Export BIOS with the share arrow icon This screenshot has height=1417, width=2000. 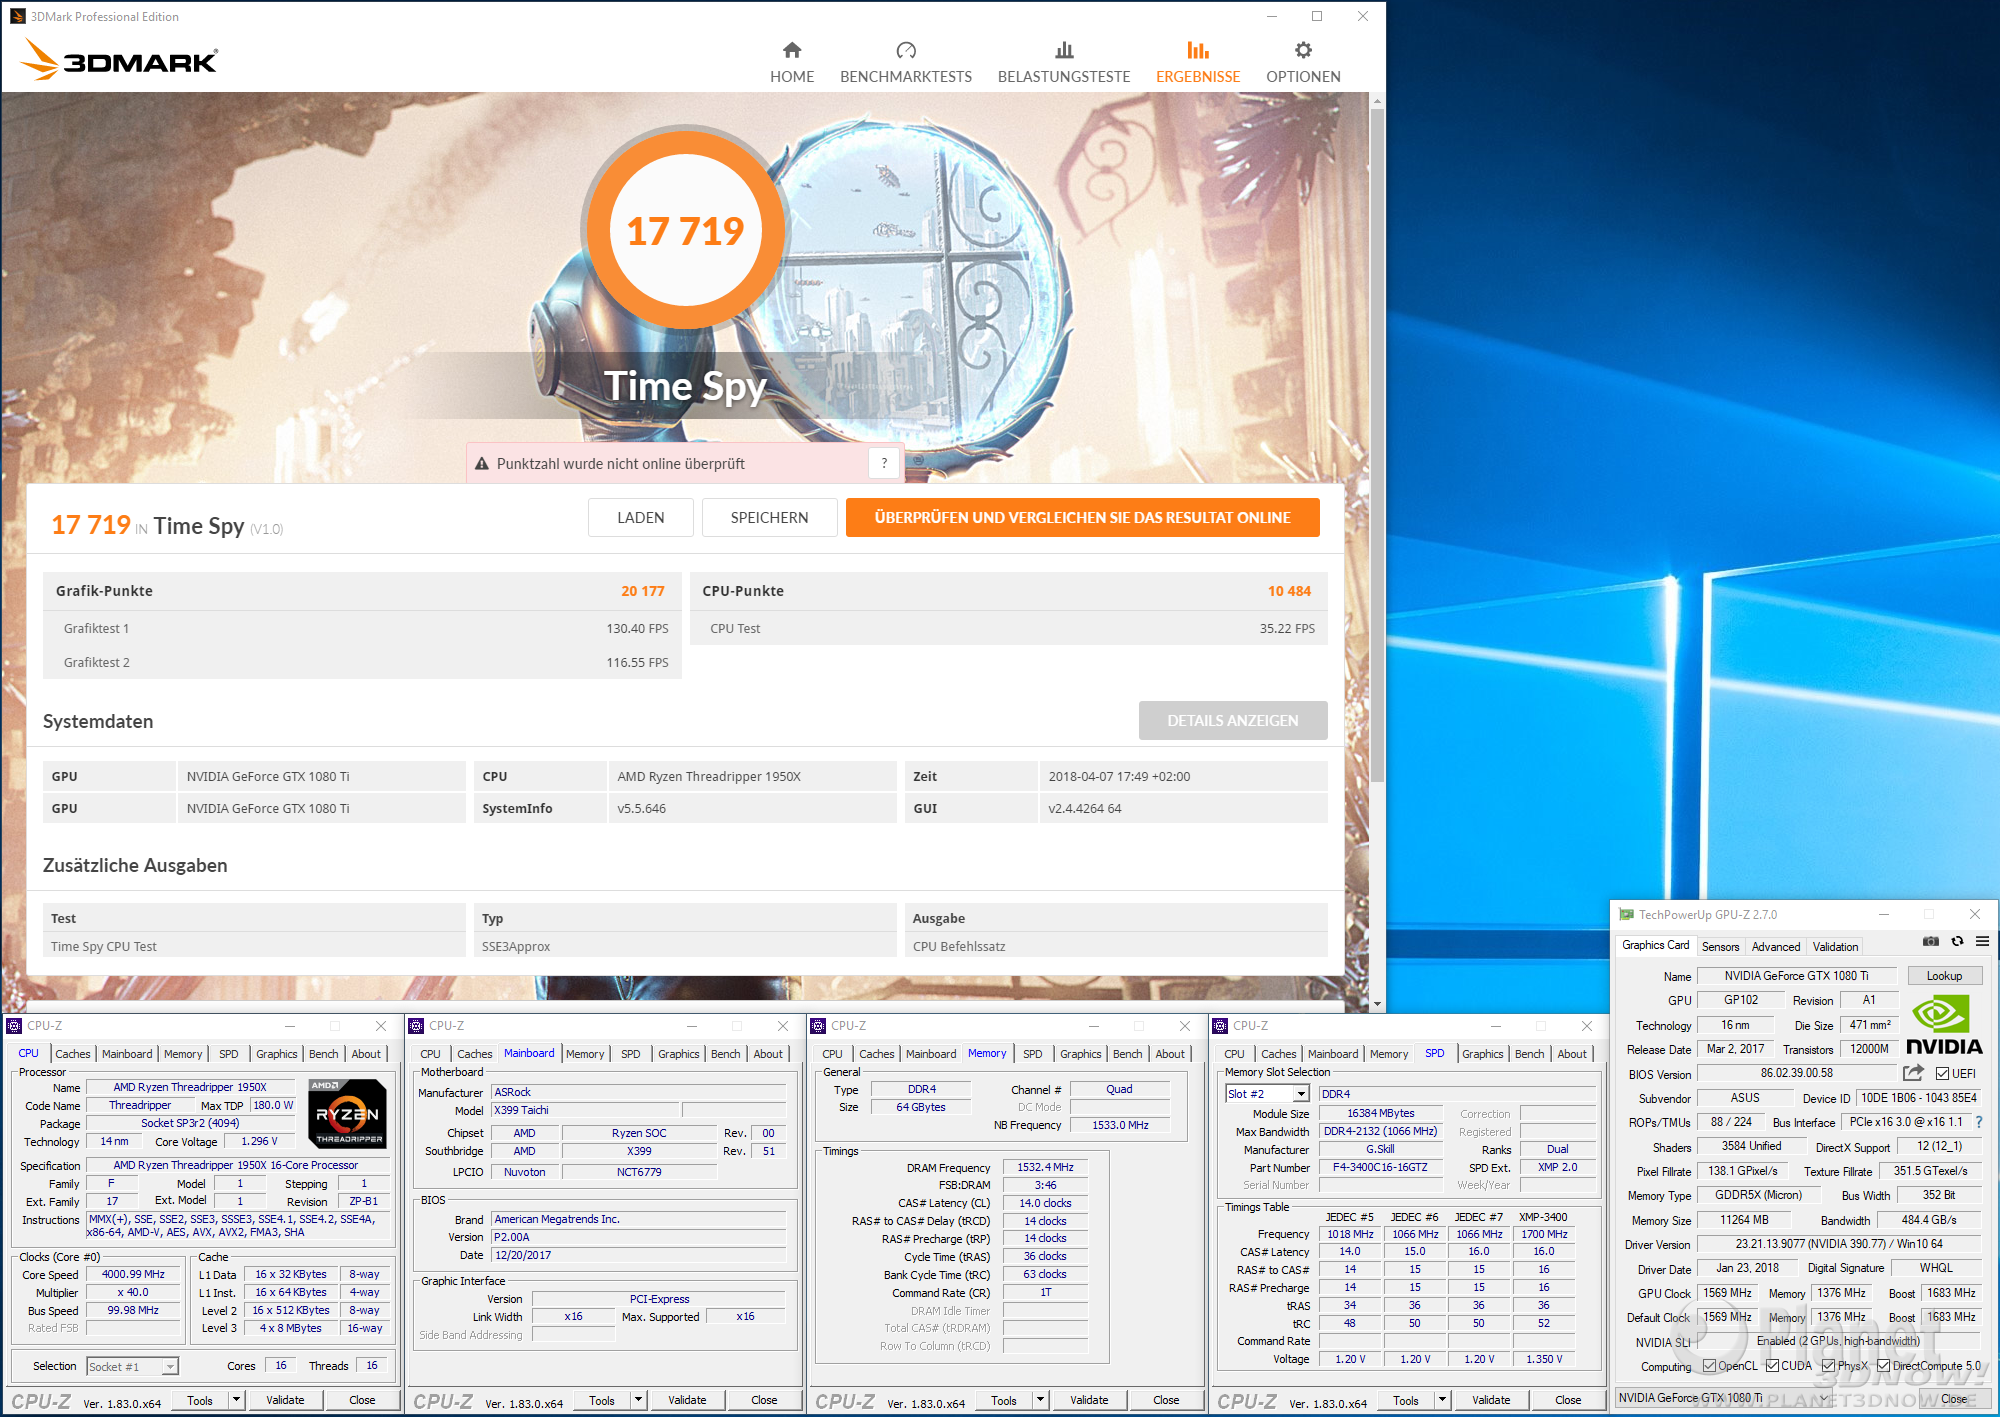pyautogui.click(x=1913, y=1073)
